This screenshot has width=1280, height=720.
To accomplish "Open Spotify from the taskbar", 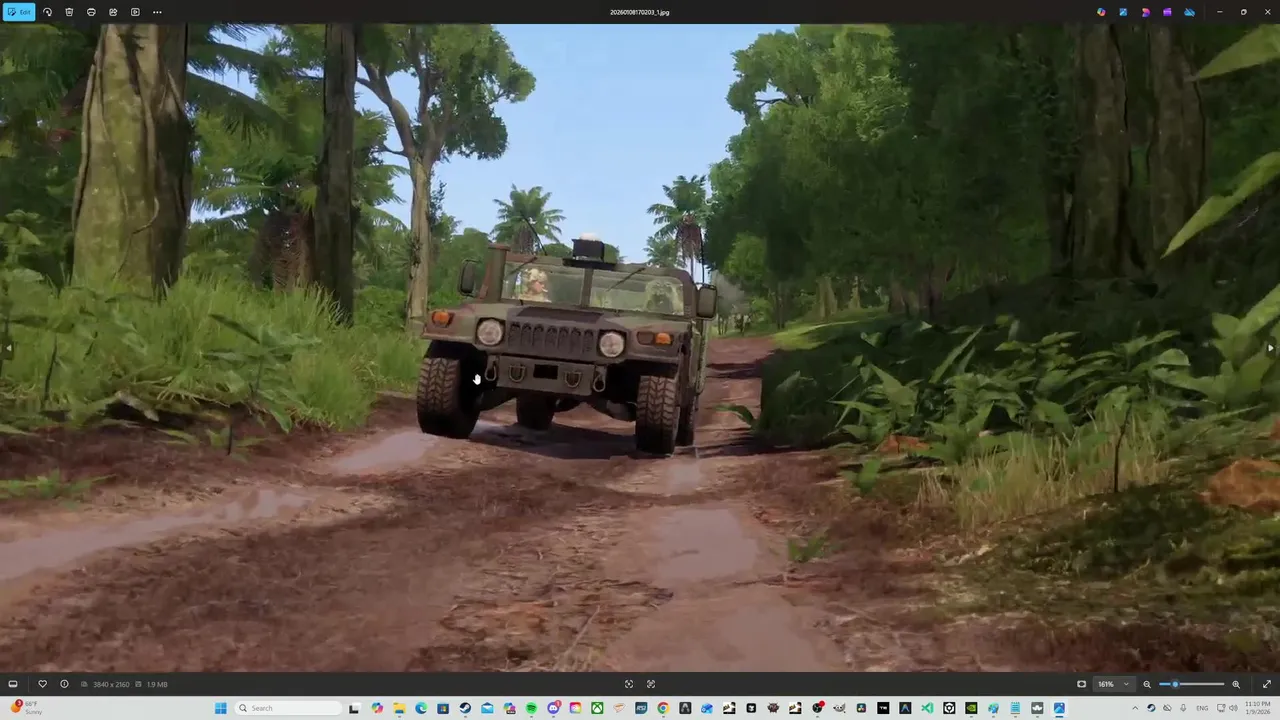I will [531, 708].
